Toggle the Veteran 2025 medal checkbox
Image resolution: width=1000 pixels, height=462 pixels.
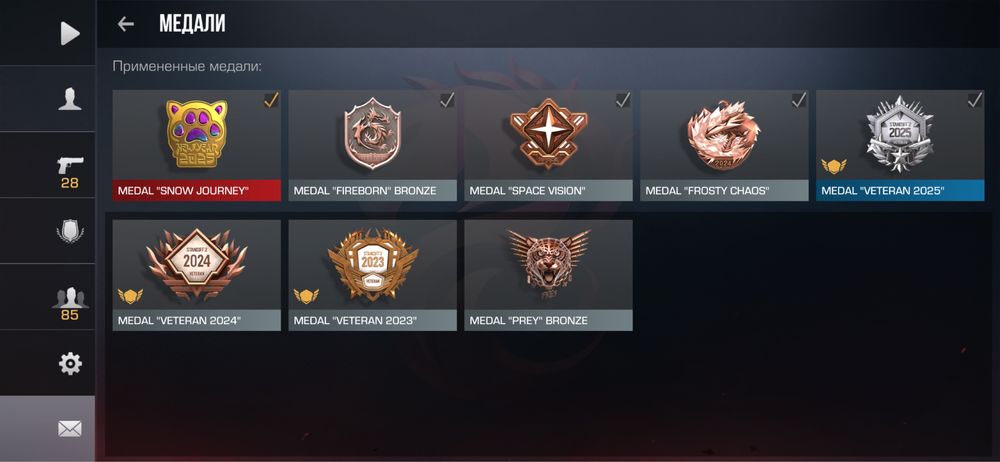click(x=974, y=100)
